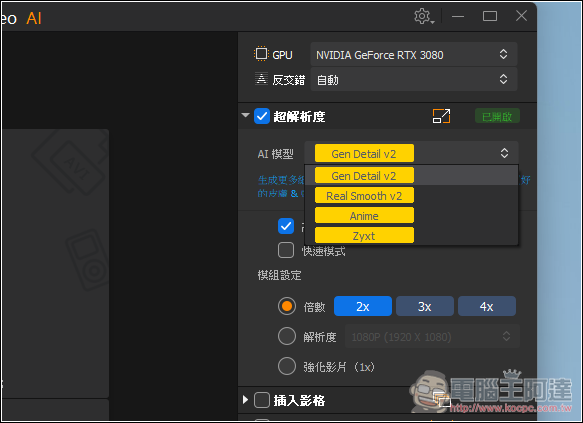Click the GPU chip icon
The width and height of the screenshot is (583, 423).
pos(261,54)
